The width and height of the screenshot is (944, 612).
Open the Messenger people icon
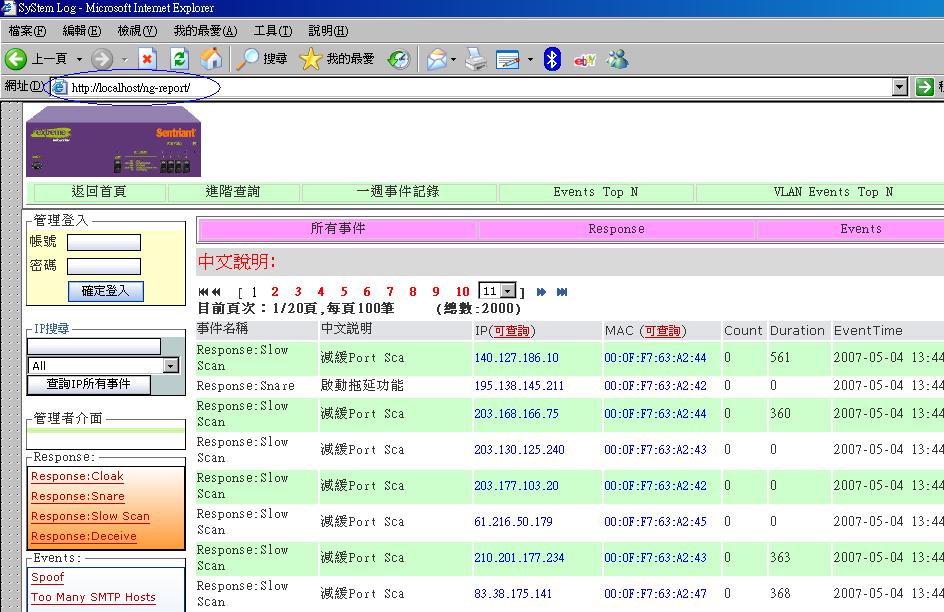tap(618, 59)
